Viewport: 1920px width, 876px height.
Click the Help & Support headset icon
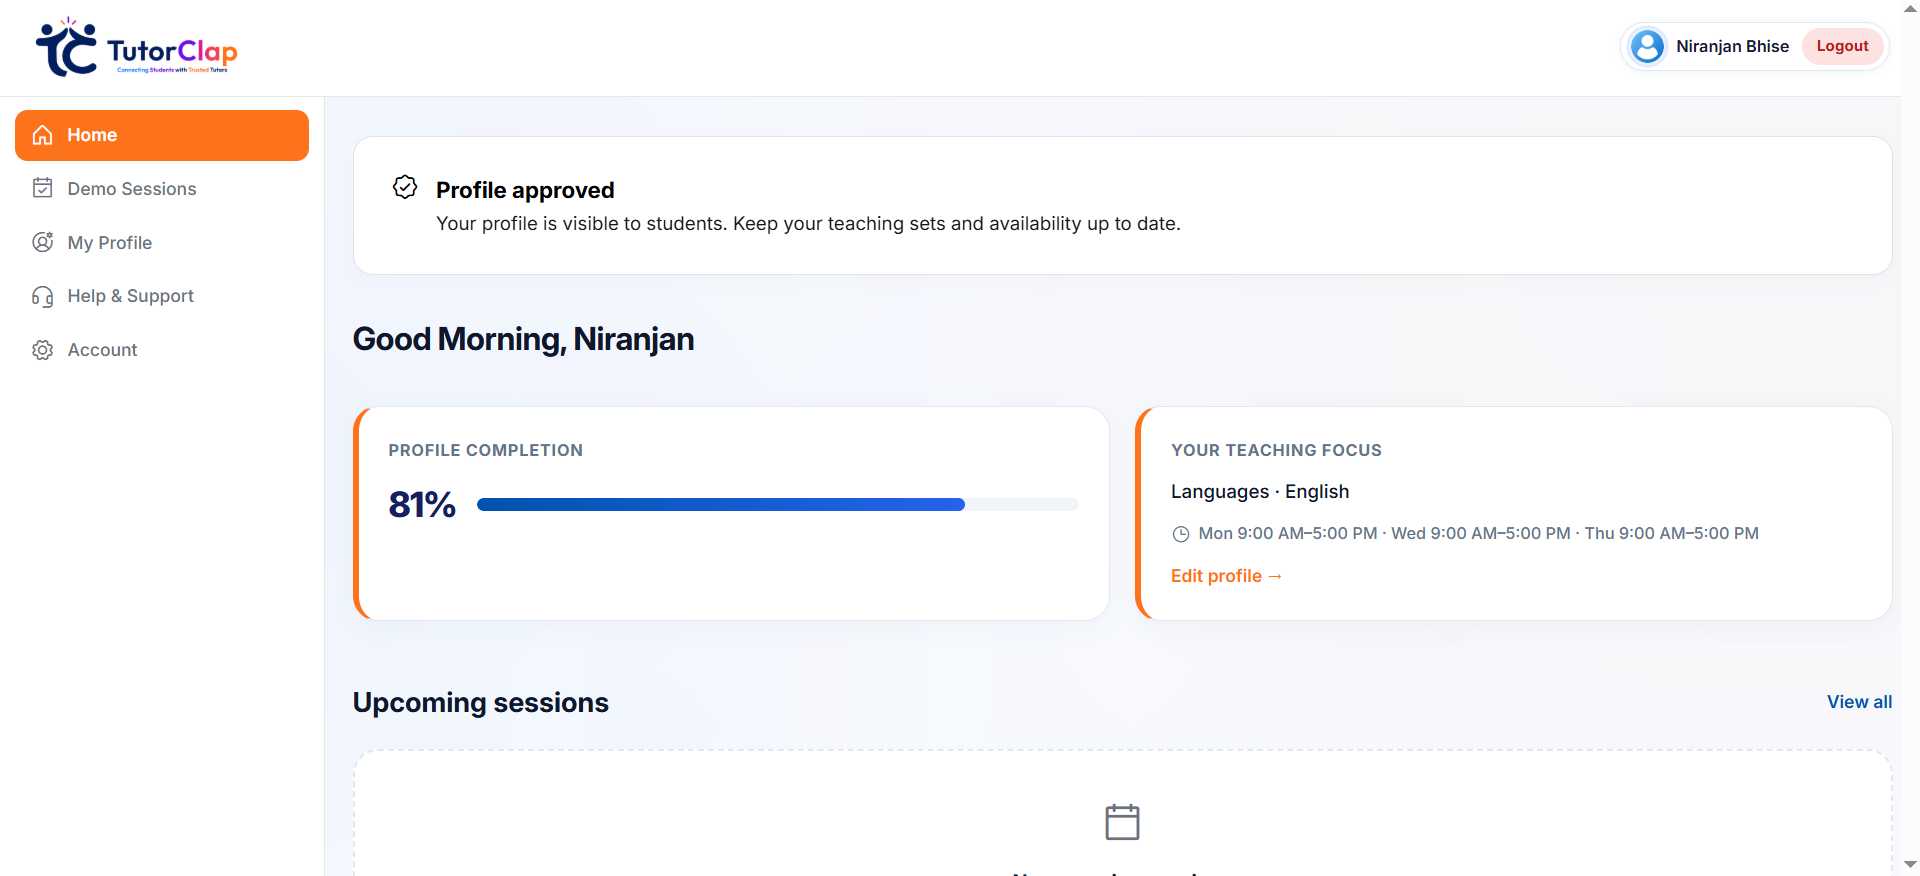click(x=42, y=296)
